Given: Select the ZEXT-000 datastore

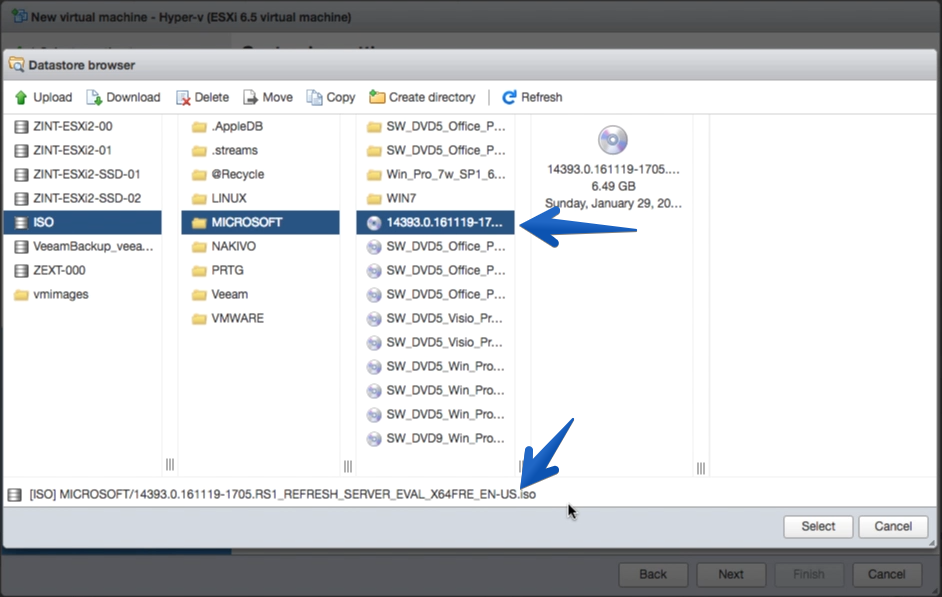Looking at the screenshot, I should pyautogui.click(x=82, y=270).
